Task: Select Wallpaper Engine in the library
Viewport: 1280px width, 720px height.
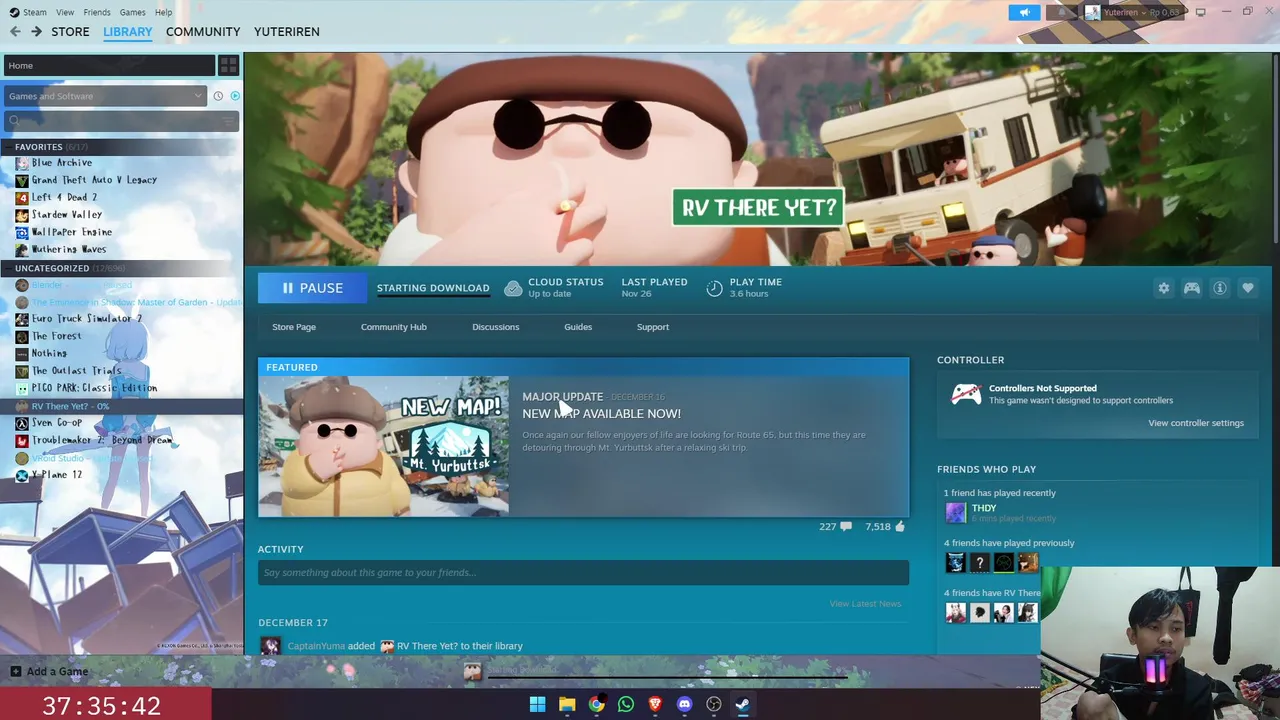Action: coord(71,232)
